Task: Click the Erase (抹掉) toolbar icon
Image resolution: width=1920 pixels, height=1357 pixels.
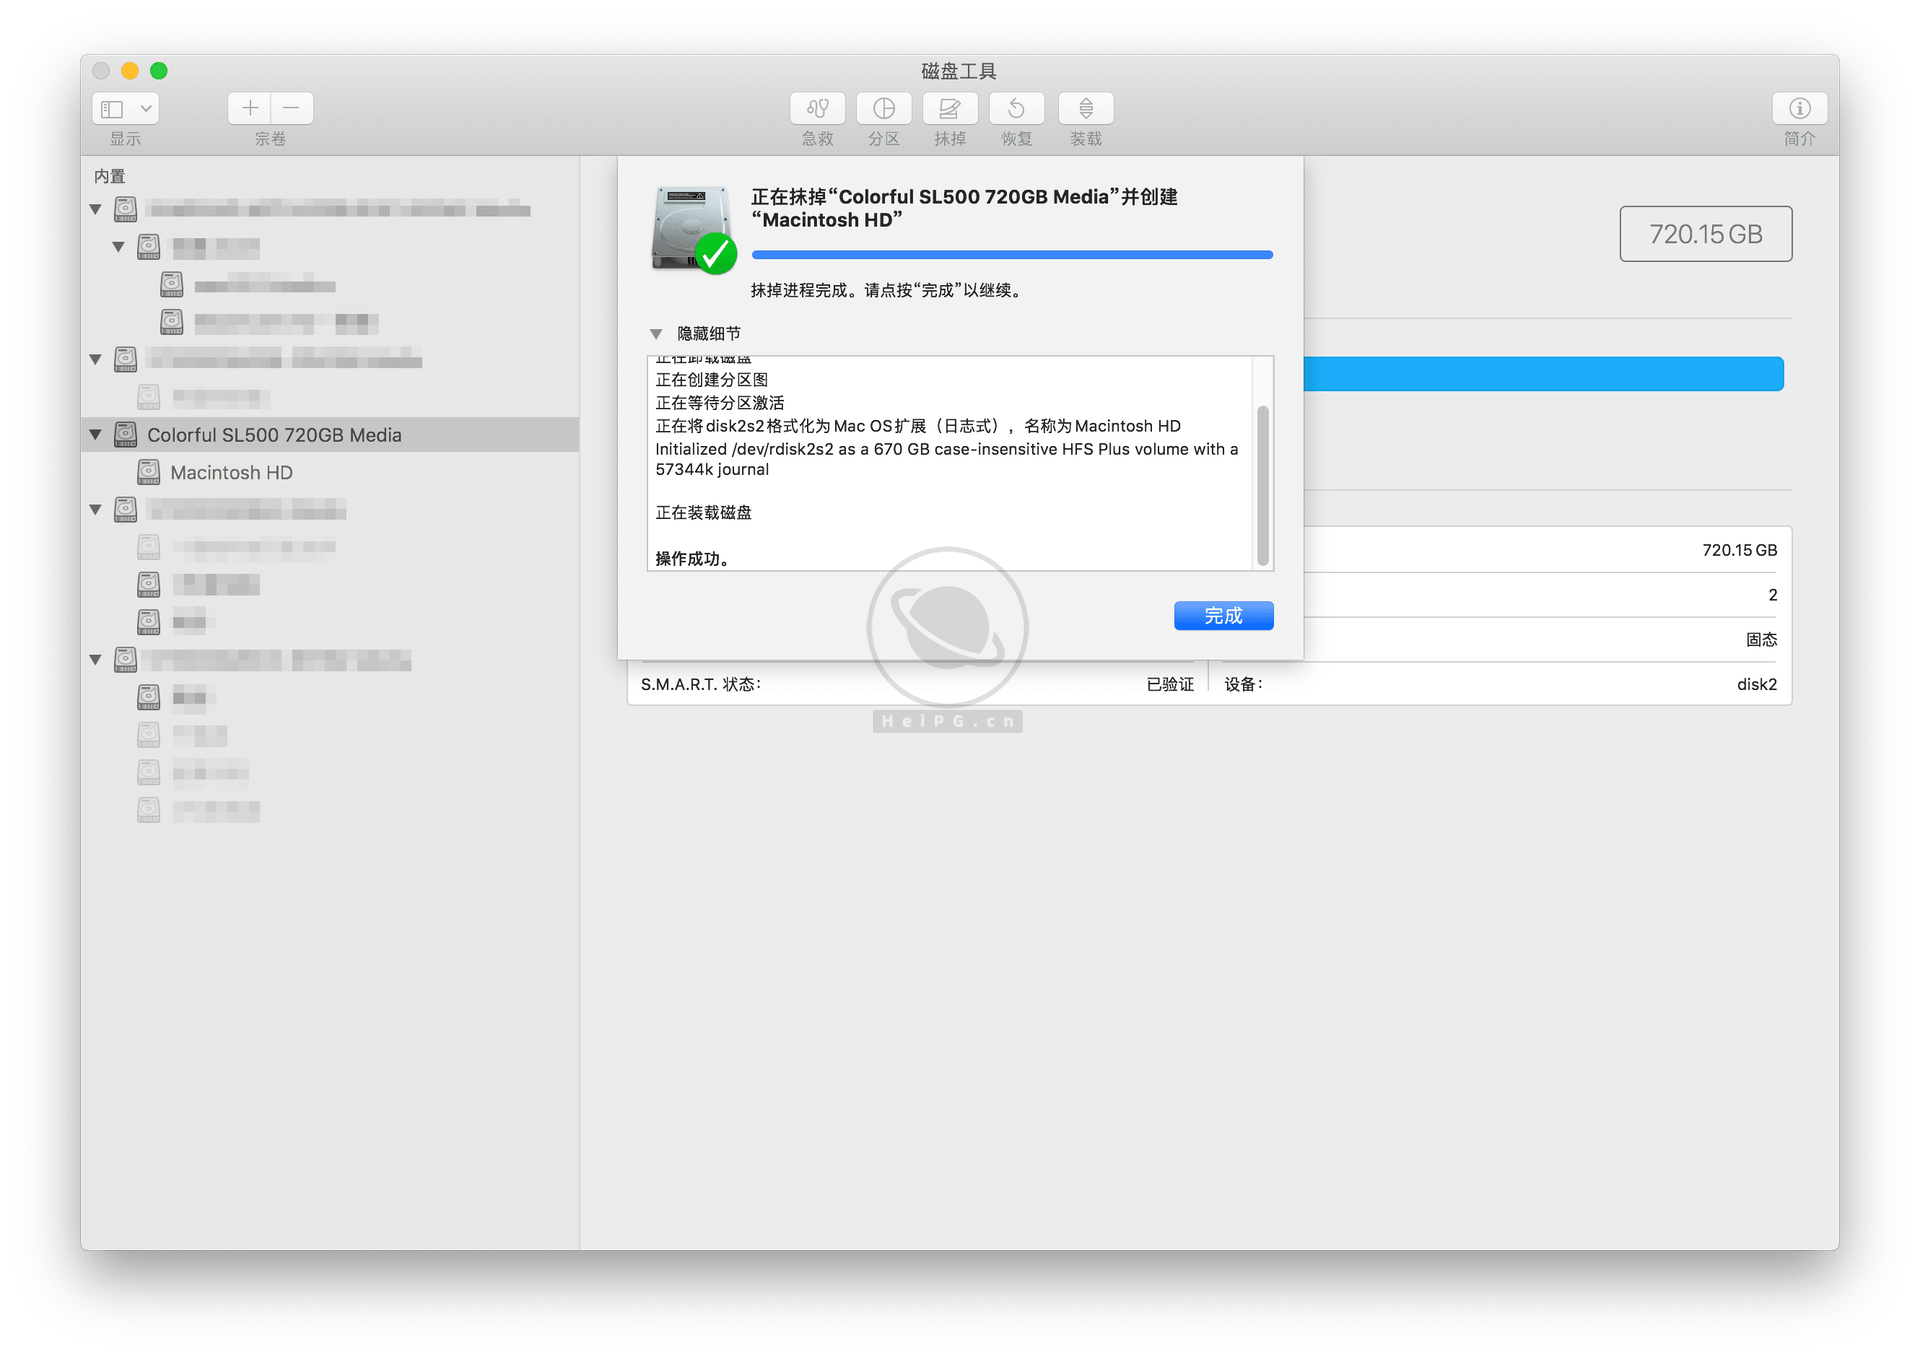Action: [x=950, y=108]
